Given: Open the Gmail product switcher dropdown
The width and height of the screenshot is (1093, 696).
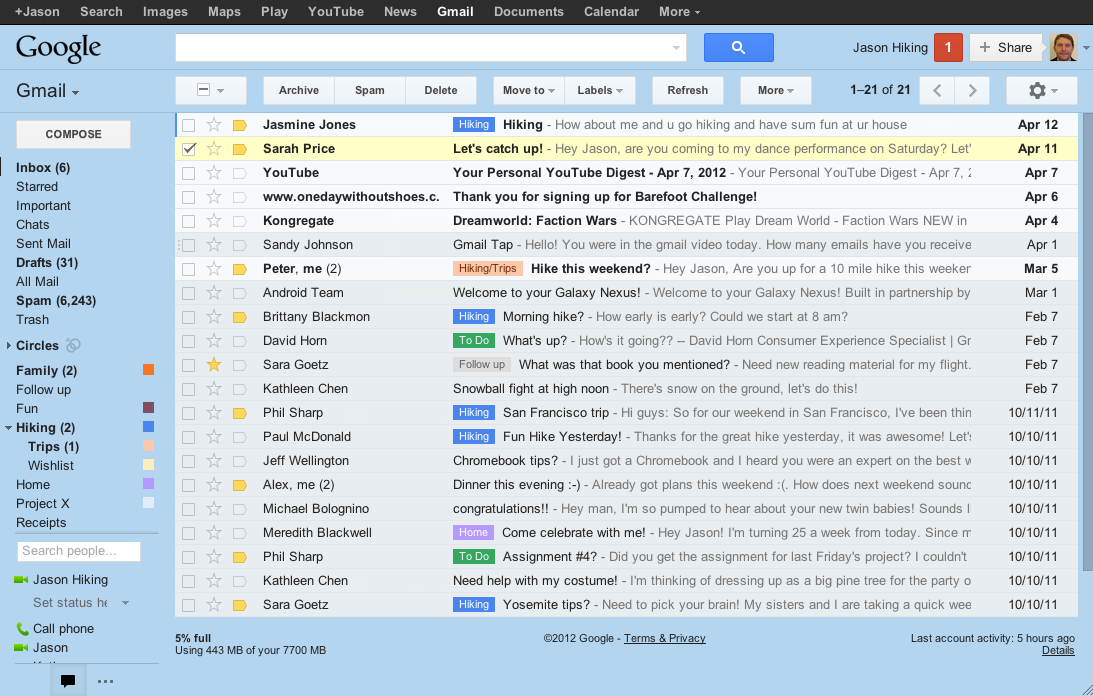Looking at the screenshot, I should pyautogui.click(x=47, y=91).
